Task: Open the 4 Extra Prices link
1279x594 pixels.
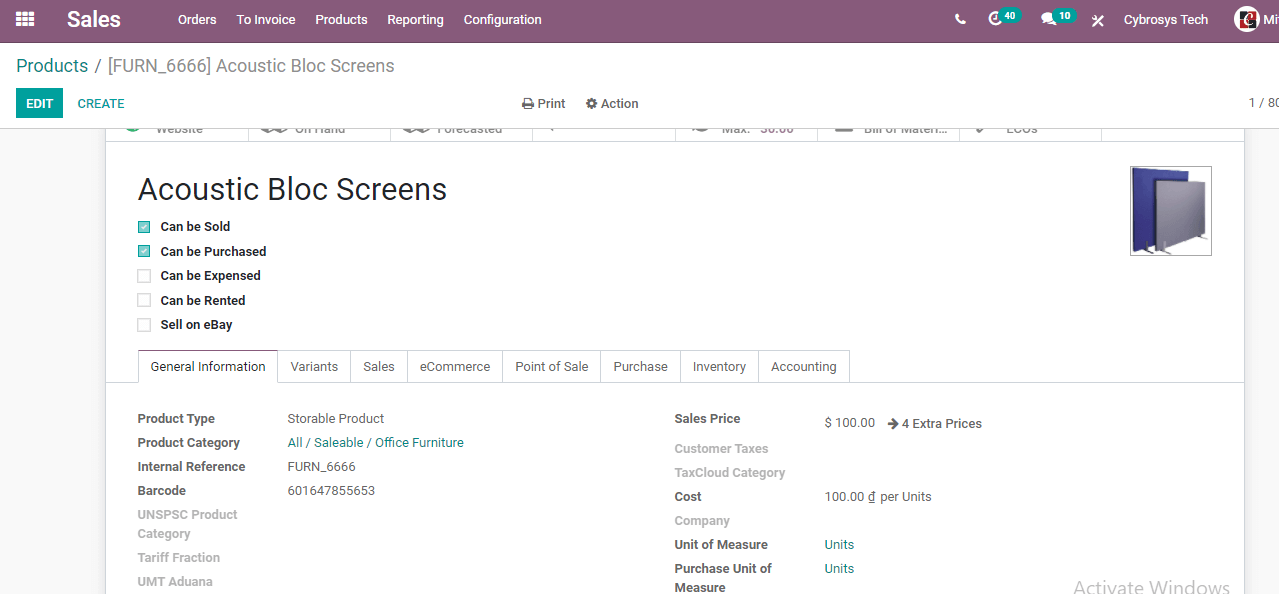Action: click(935, 424)
